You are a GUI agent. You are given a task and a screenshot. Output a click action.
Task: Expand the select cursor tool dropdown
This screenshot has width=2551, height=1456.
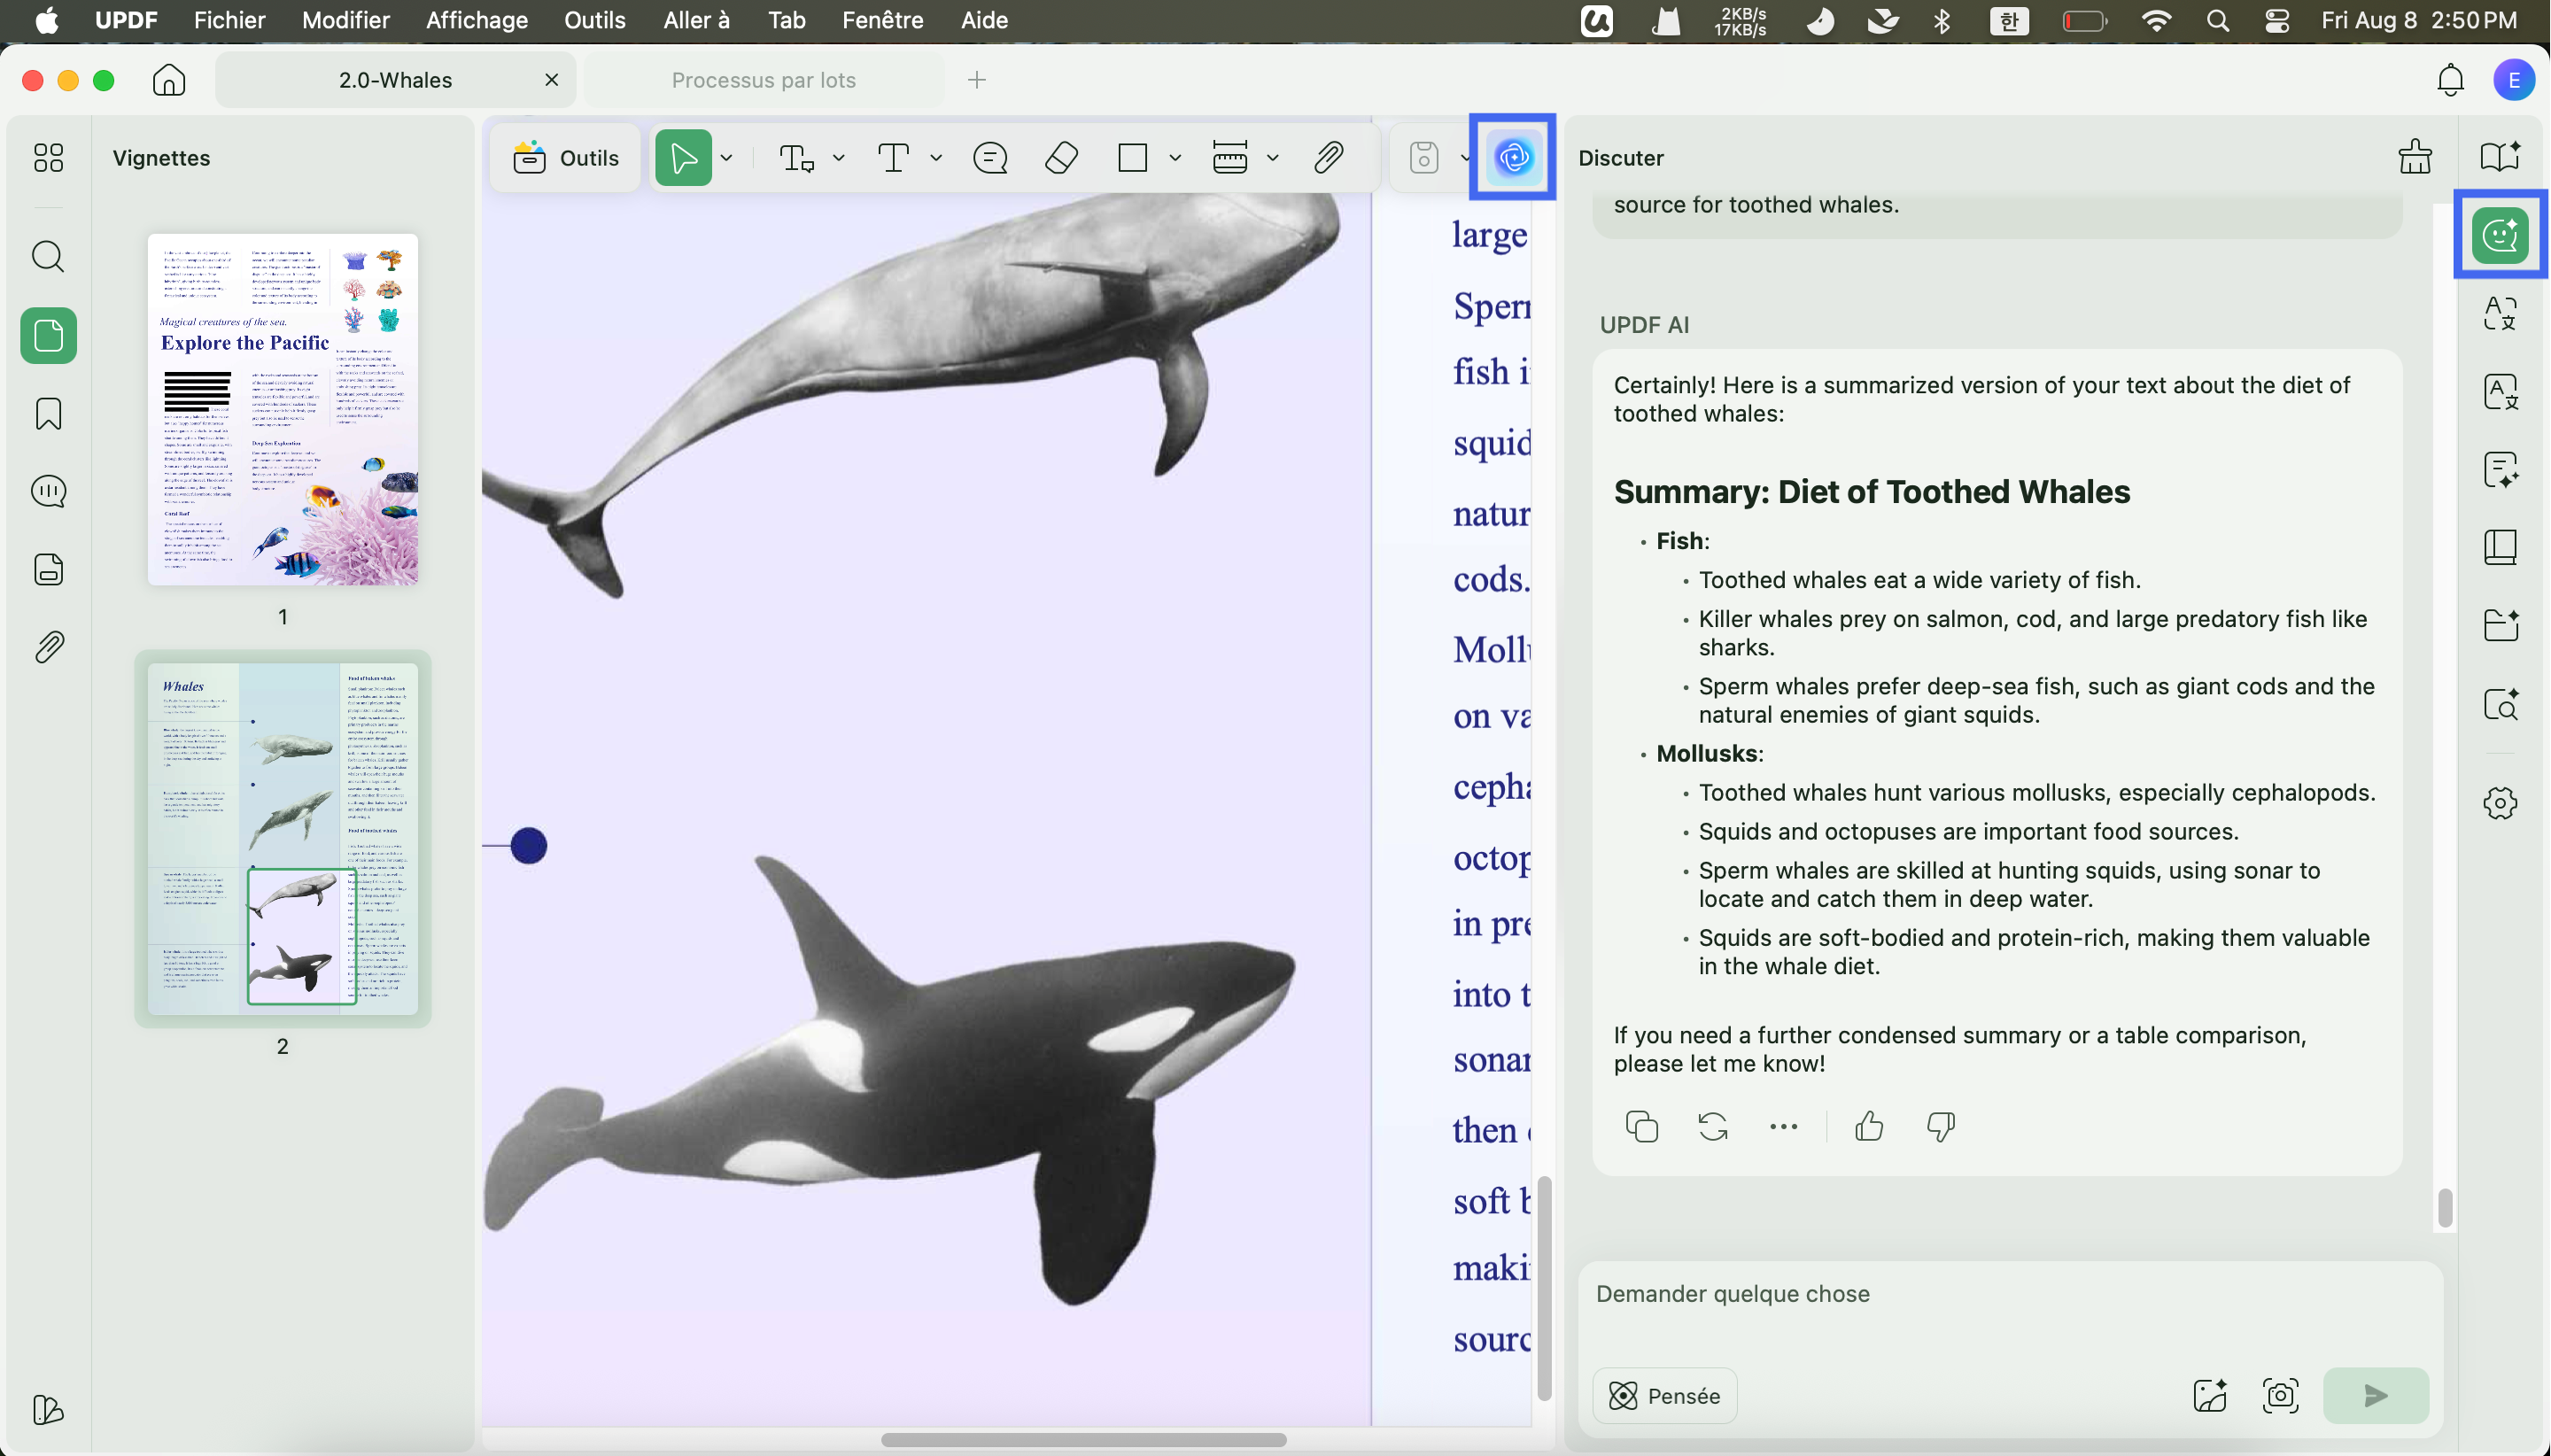point(727,158)
